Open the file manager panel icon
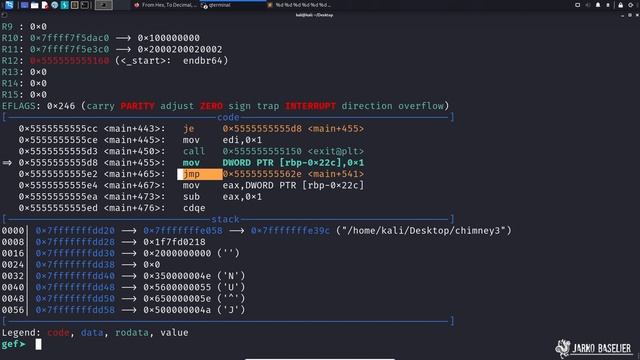 pos(35,5)
